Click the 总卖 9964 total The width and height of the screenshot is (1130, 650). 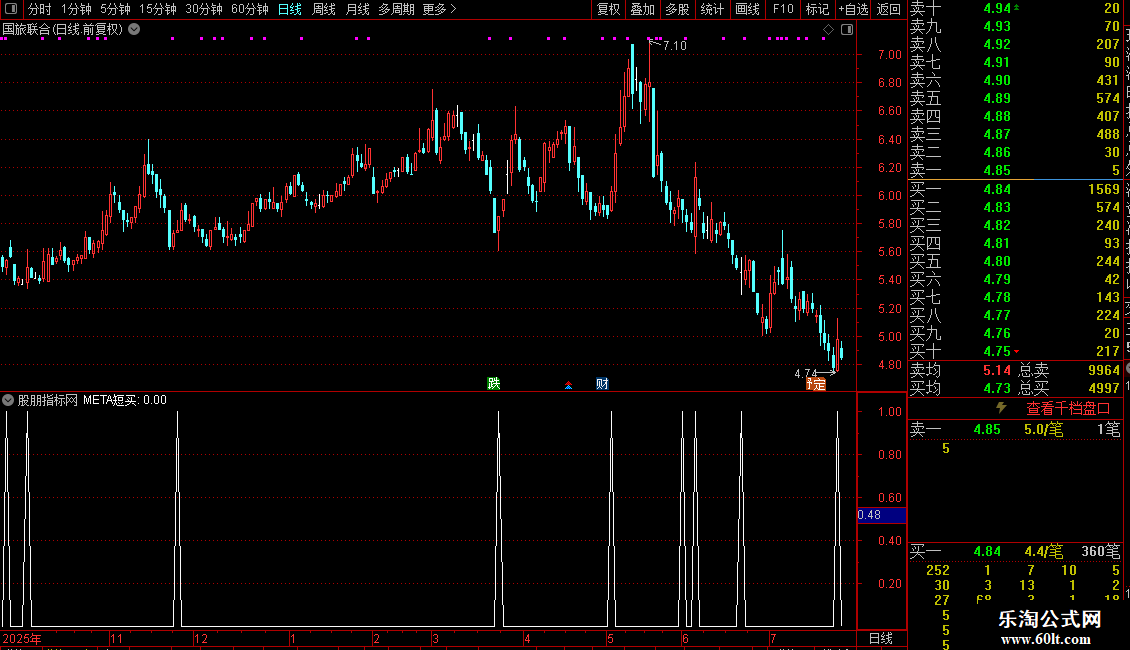pyautogui.click(x=1069, y=370)
